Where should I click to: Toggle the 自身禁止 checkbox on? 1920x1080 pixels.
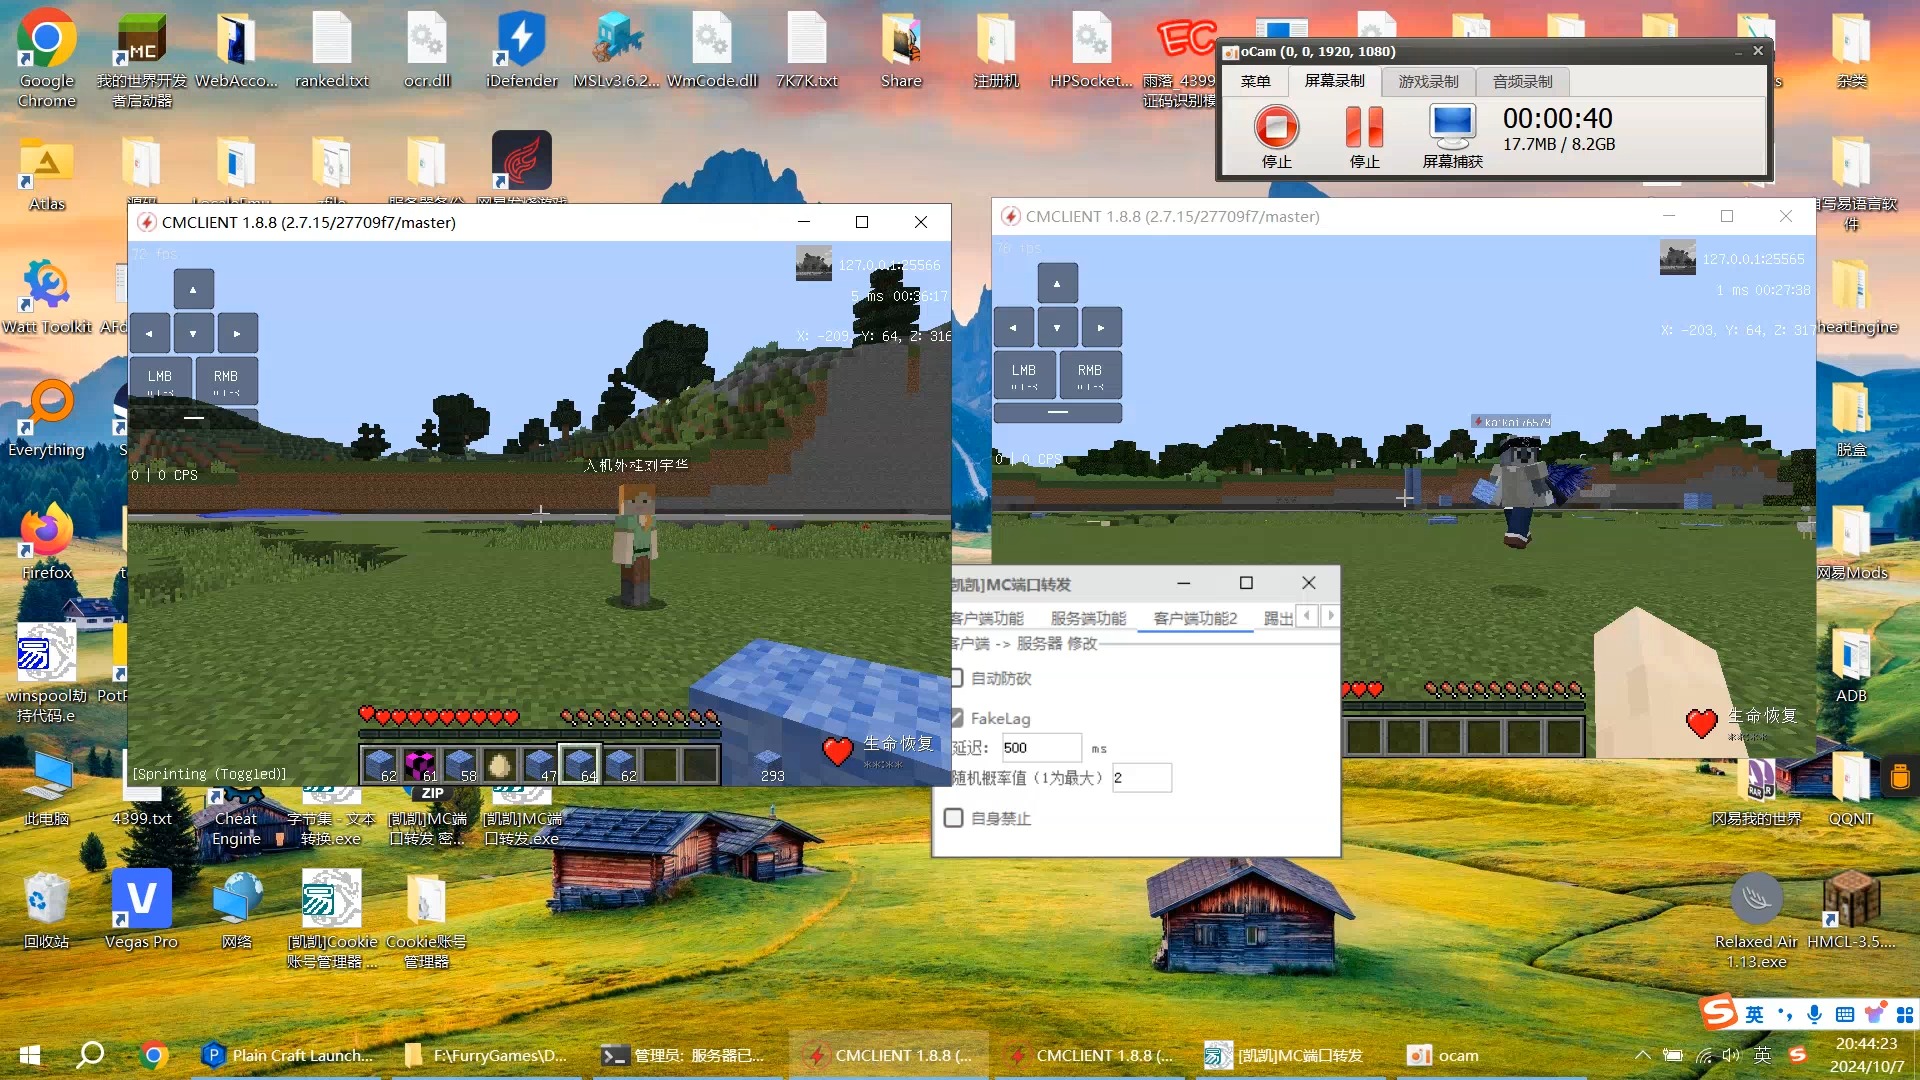click(957, 818)
